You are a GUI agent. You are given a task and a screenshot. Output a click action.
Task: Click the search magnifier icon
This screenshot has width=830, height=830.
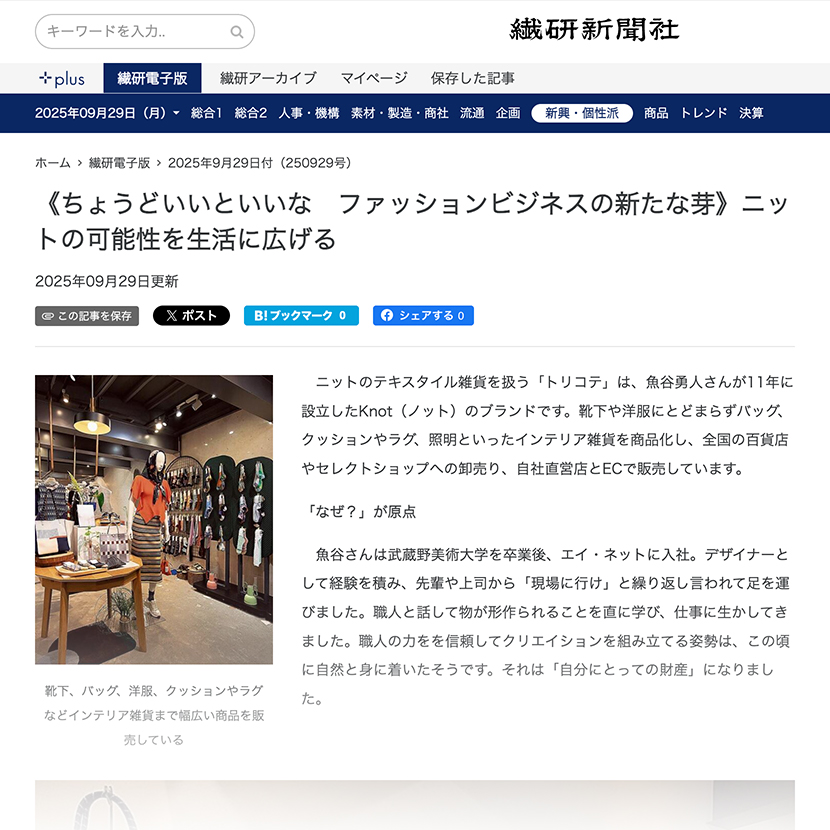click(x=237, y=32)
